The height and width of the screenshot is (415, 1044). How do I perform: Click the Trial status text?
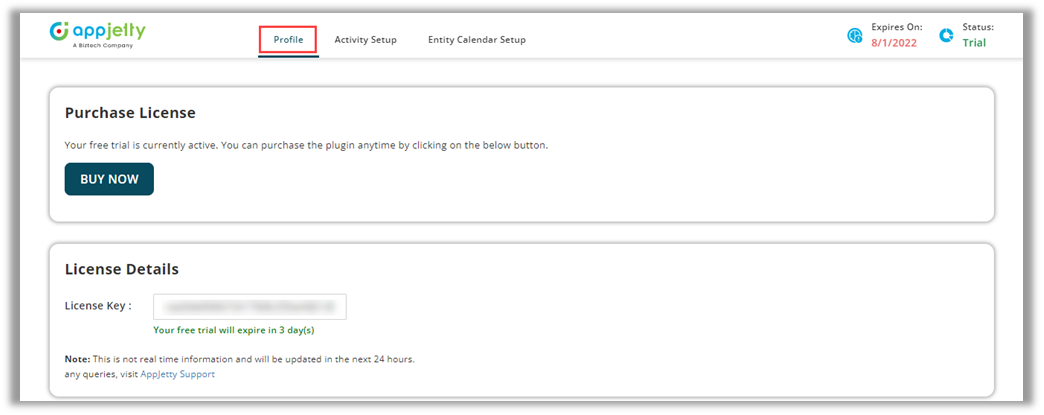pos(973,43)
